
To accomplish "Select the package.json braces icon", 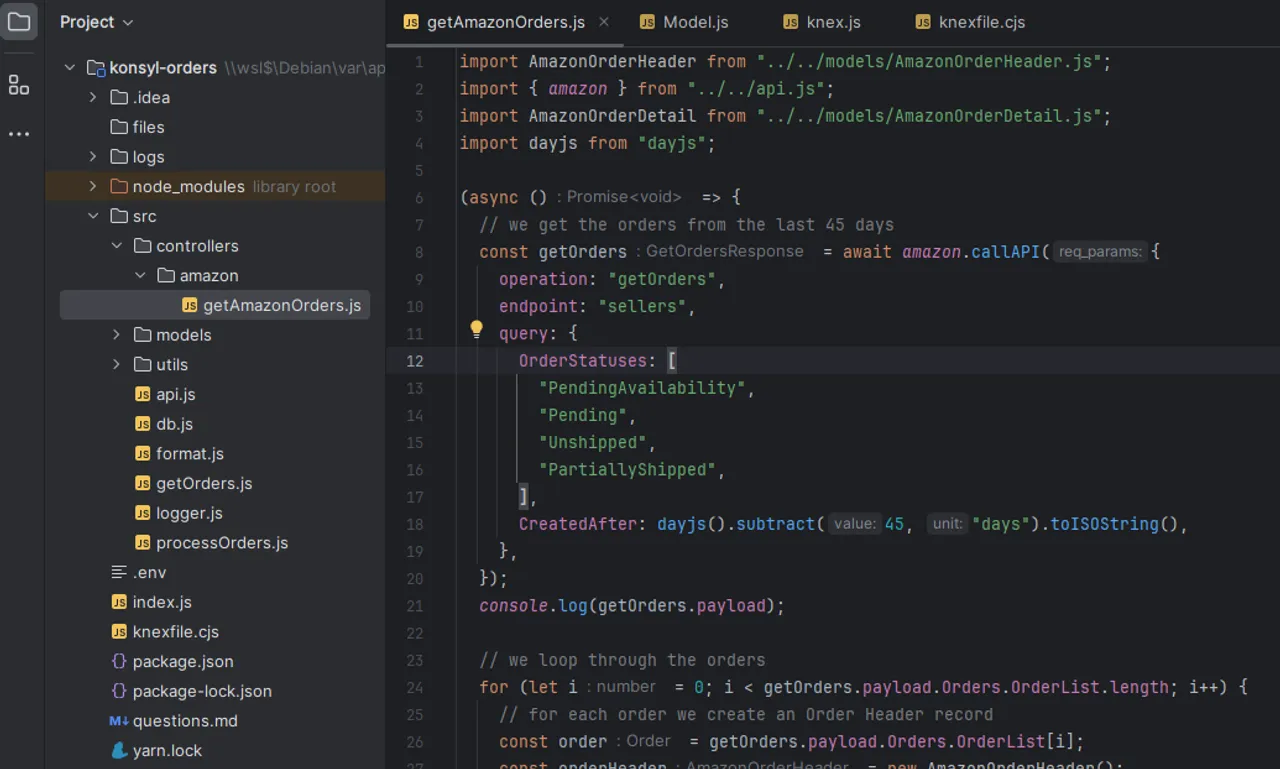I will pyautogui.click(x=118, y=661).
